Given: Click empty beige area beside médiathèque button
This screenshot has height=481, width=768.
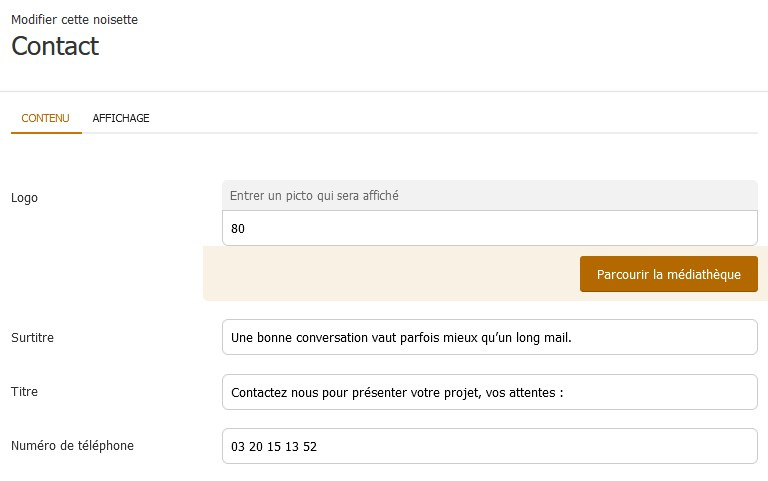Looking at the screenshot, I should [x=390, y=274].
